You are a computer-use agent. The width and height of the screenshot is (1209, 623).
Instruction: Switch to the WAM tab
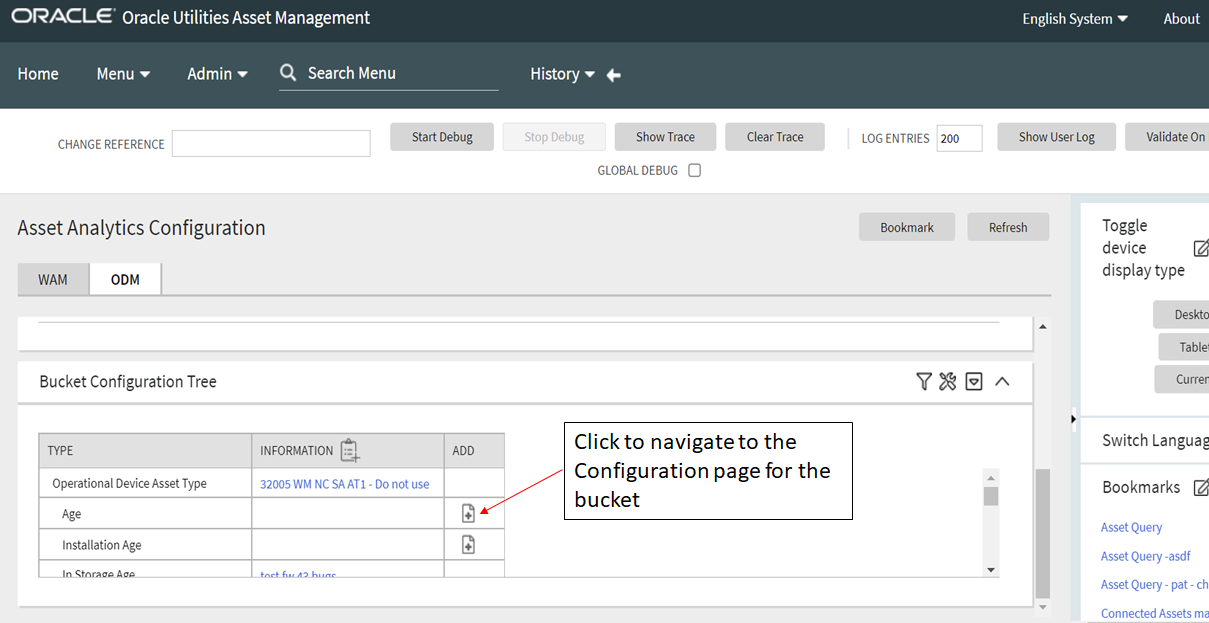coord(53,279)
